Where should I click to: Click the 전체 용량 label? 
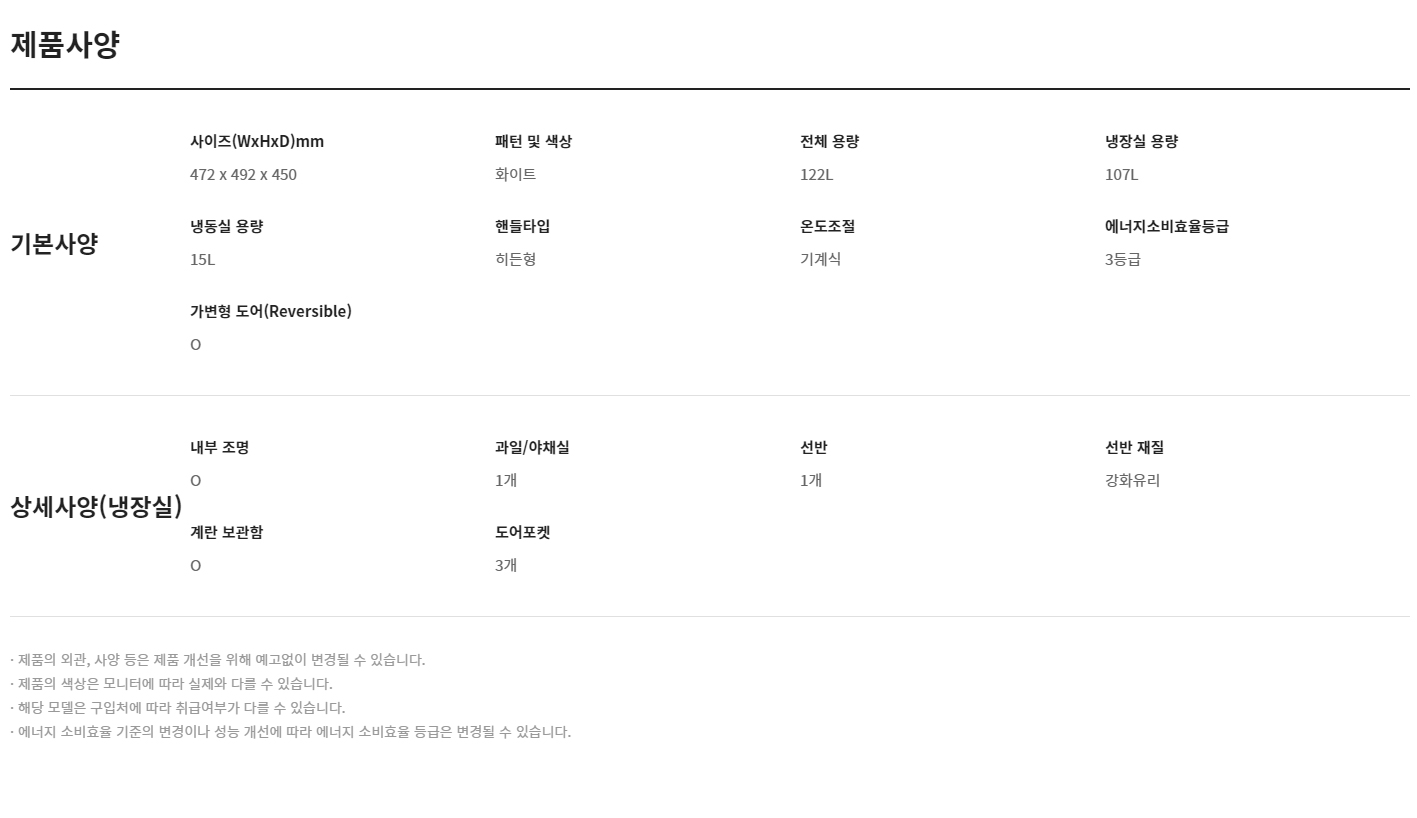click(829, 142)
